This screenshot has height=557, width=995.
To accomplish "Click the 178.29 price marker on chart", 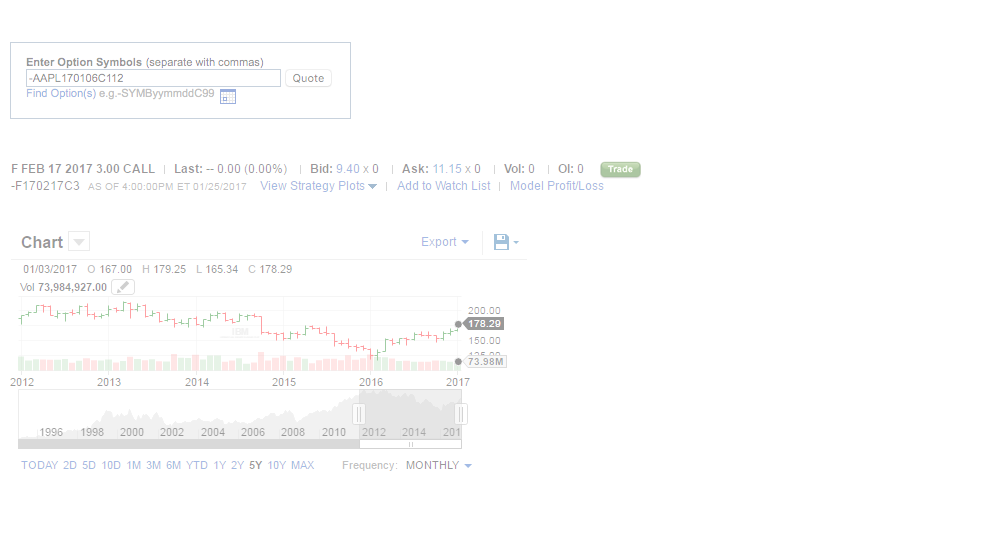I will (x=484, y=324).
